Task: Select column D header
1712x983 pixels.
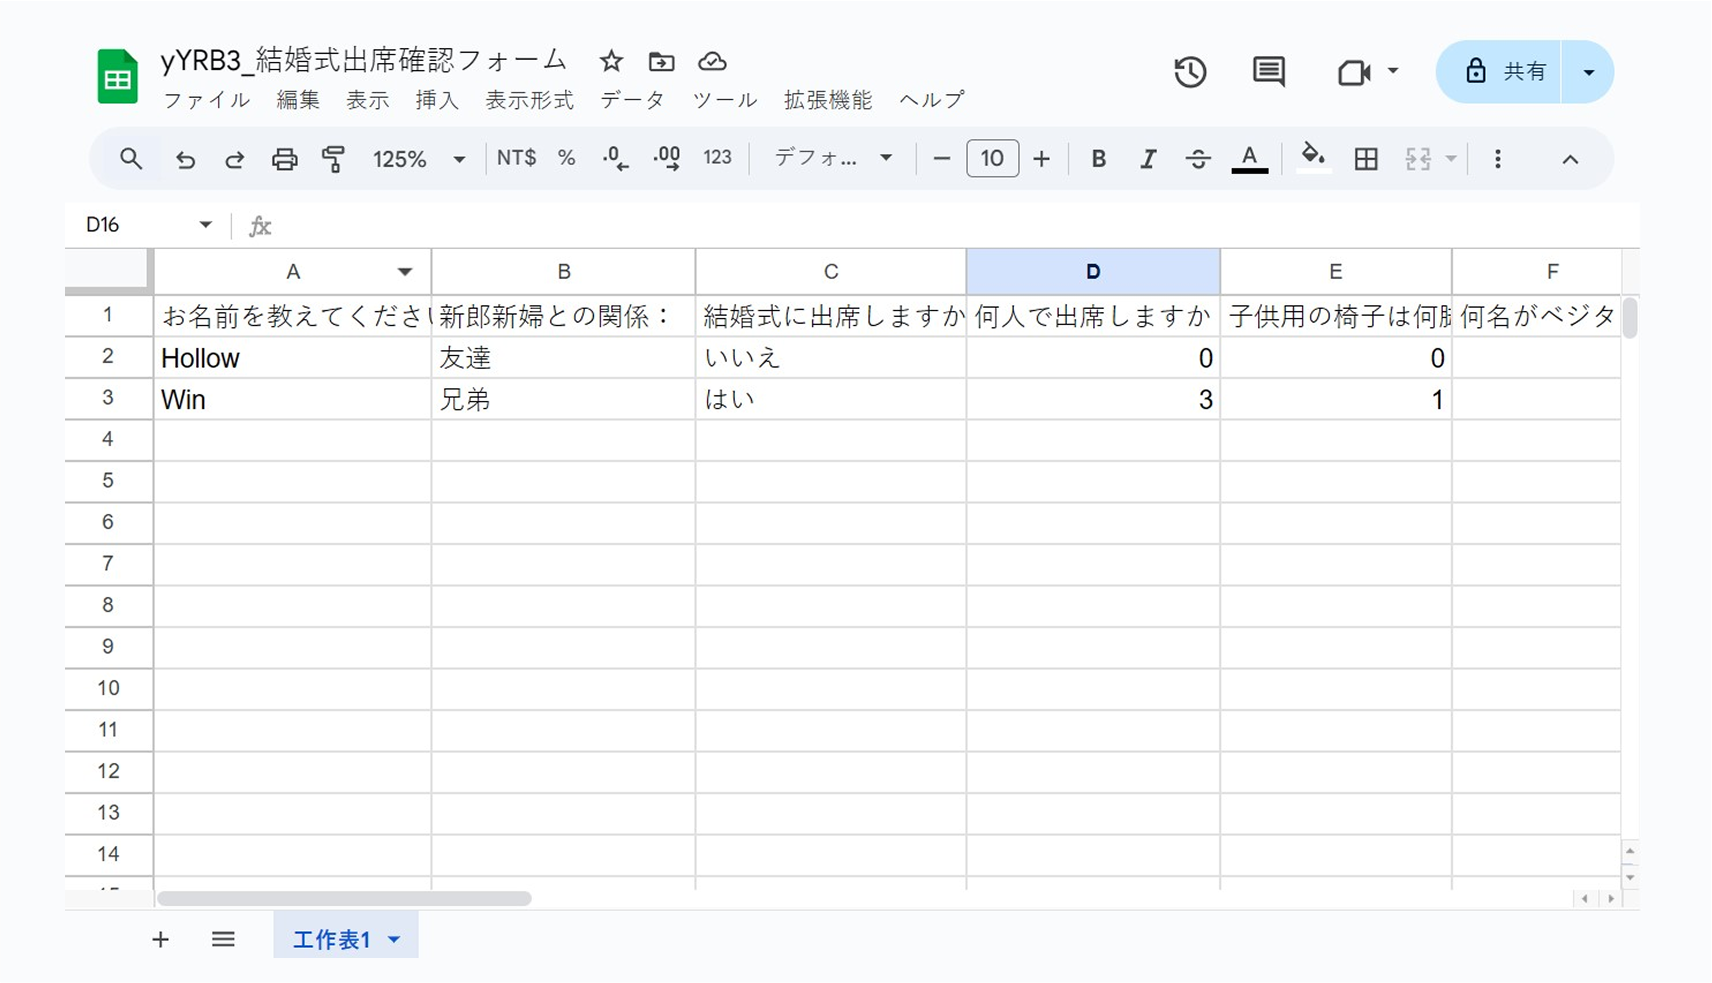Action: 1093,271
